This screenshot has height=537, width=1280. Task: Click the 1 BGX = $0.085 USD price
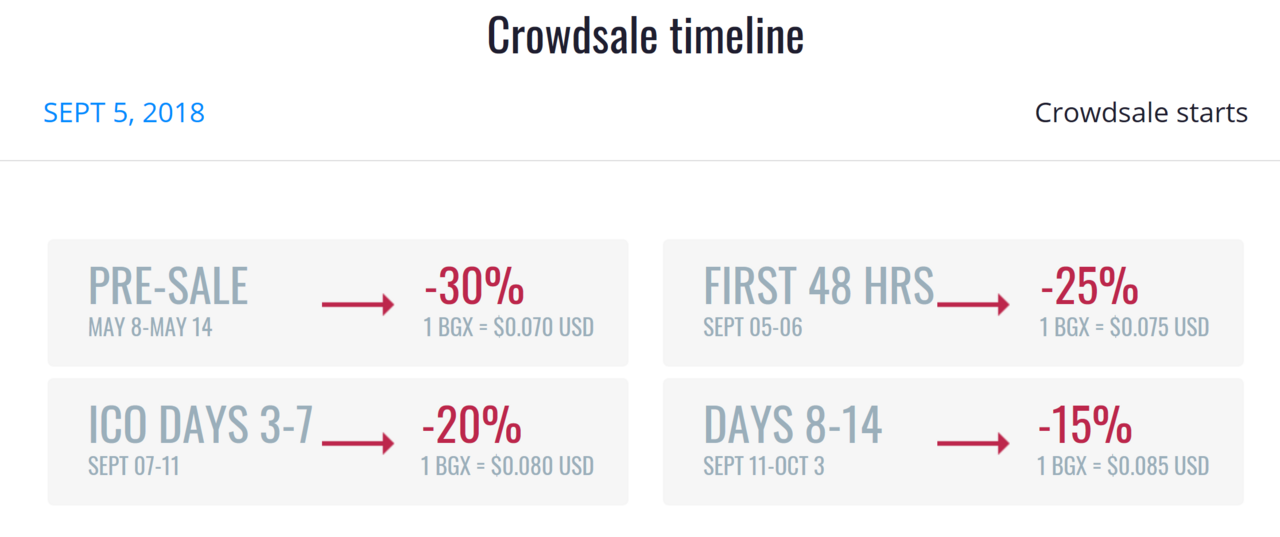point(1124,466)
